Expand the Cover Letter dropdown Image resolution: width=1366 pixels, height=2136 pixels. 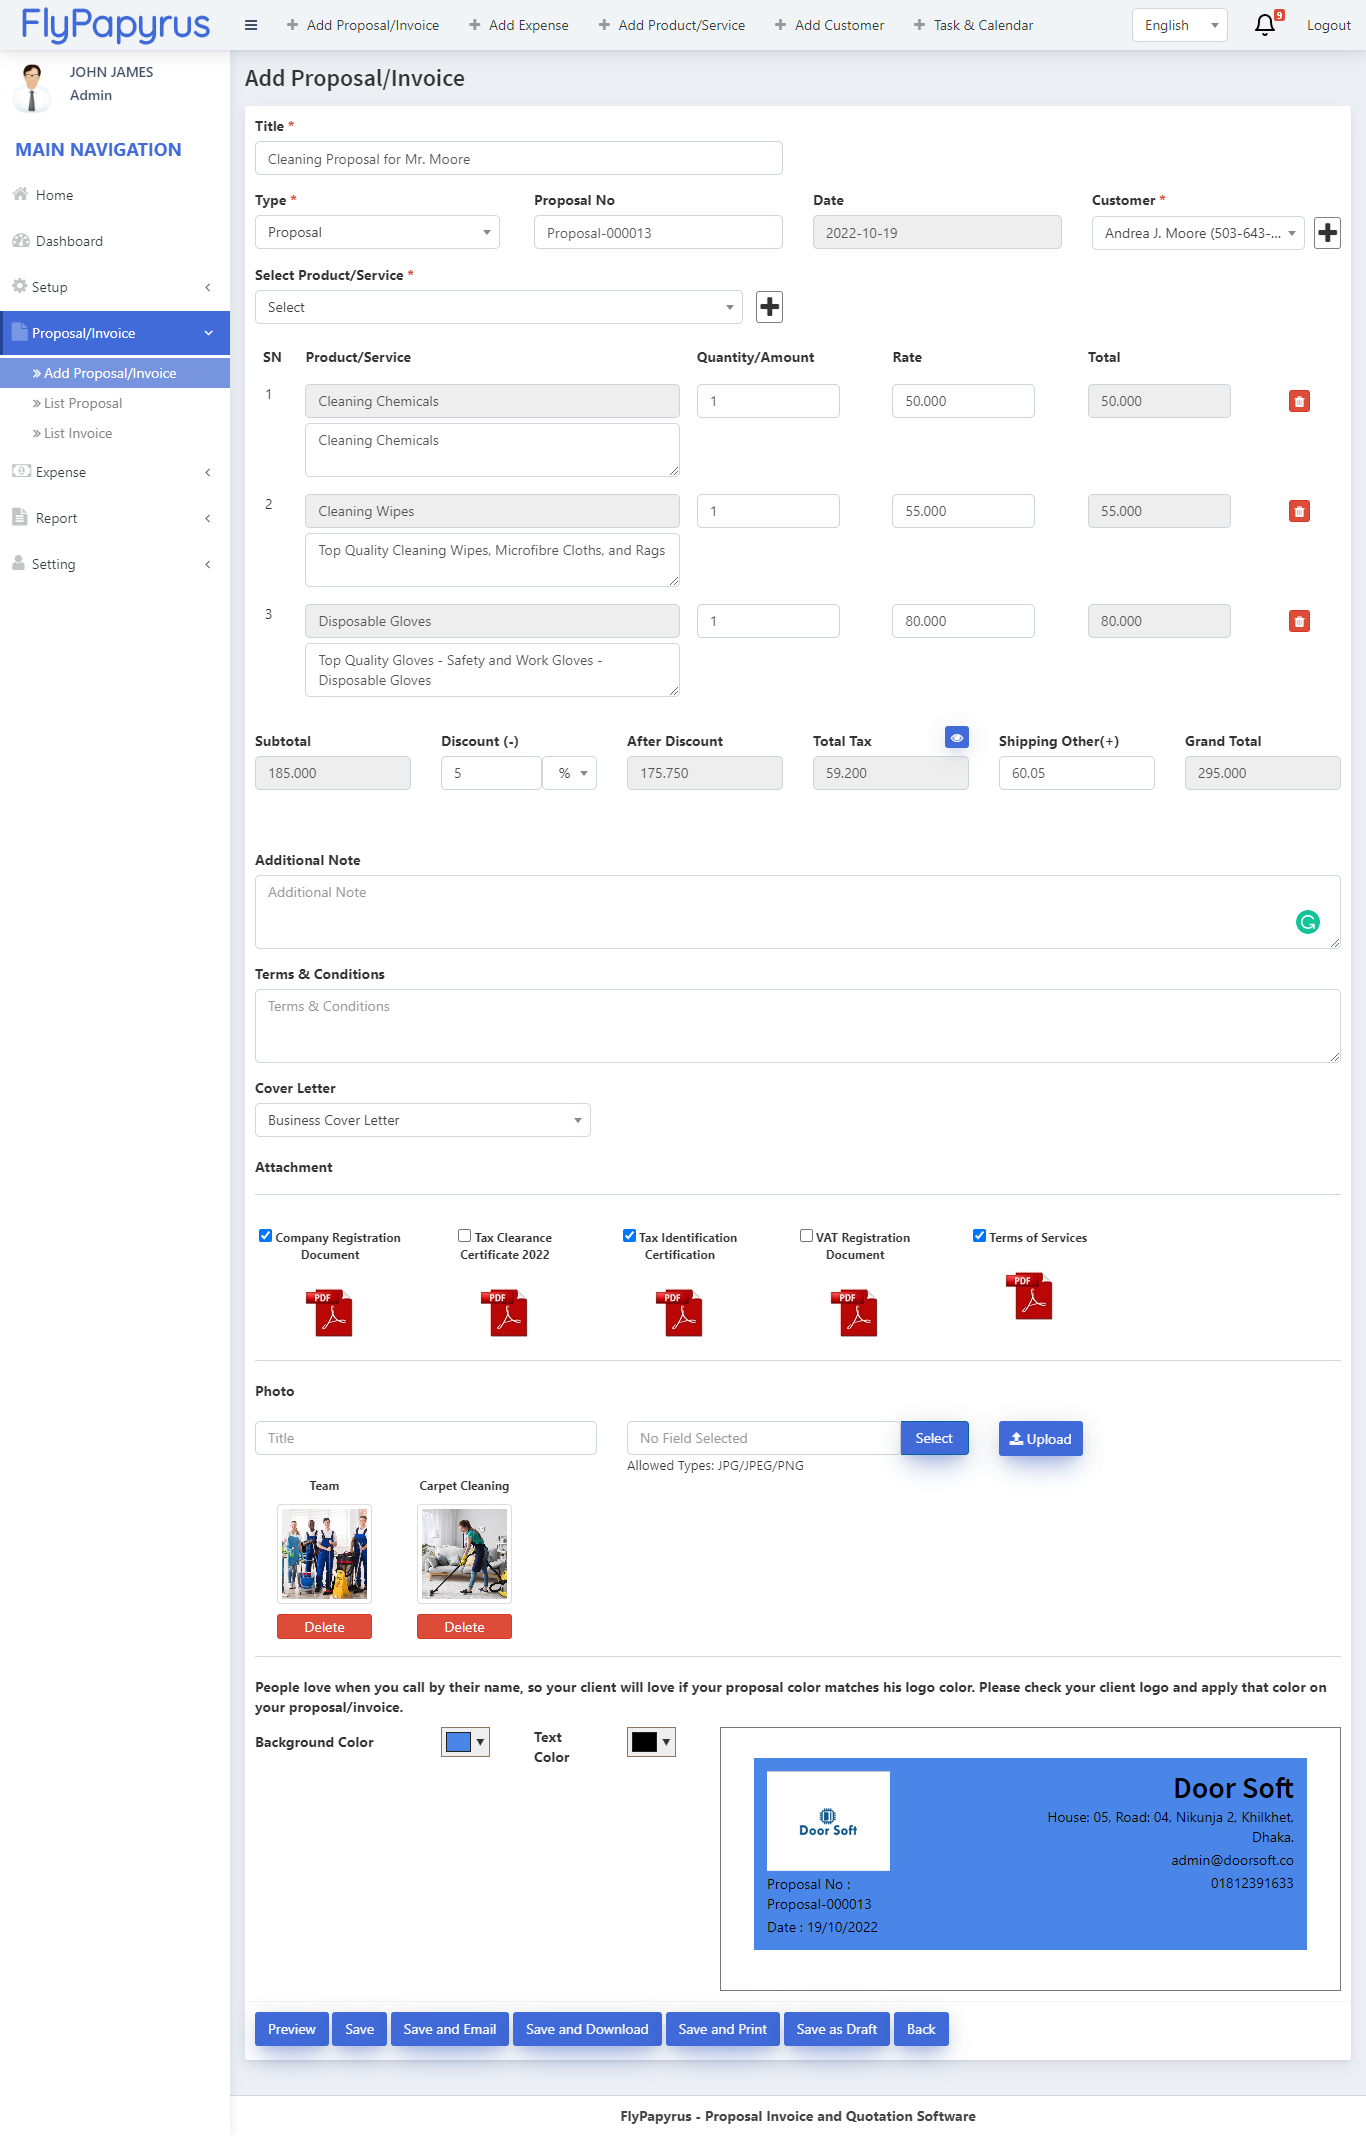click(x=422, y=1120)
